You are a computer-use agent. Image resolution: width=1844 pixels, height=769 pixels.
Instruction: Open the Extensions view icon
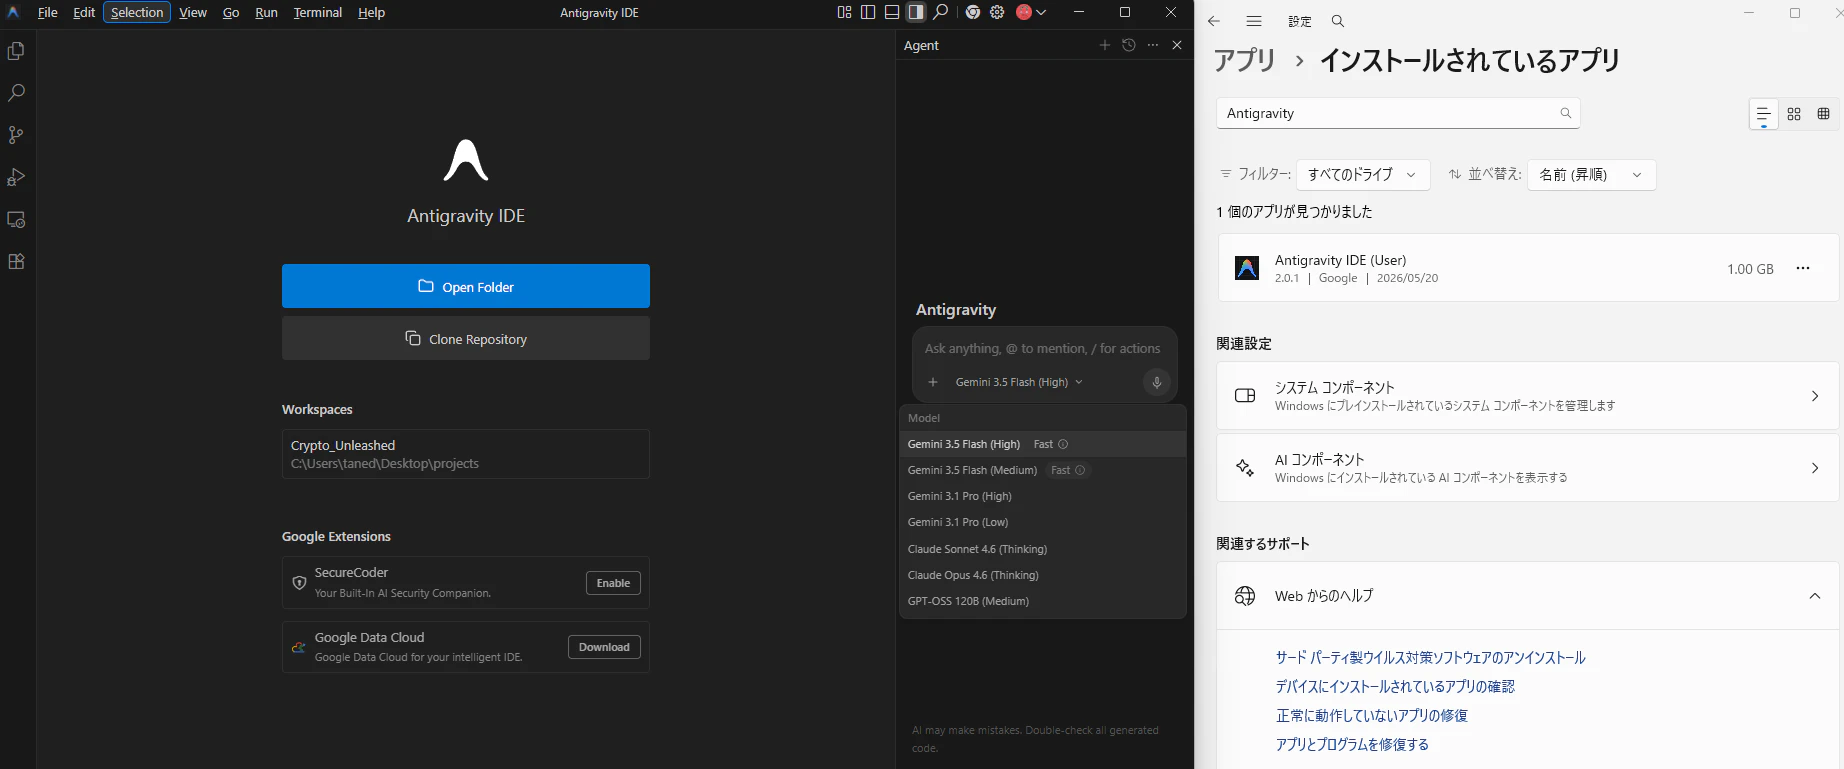tap(16, 261)
